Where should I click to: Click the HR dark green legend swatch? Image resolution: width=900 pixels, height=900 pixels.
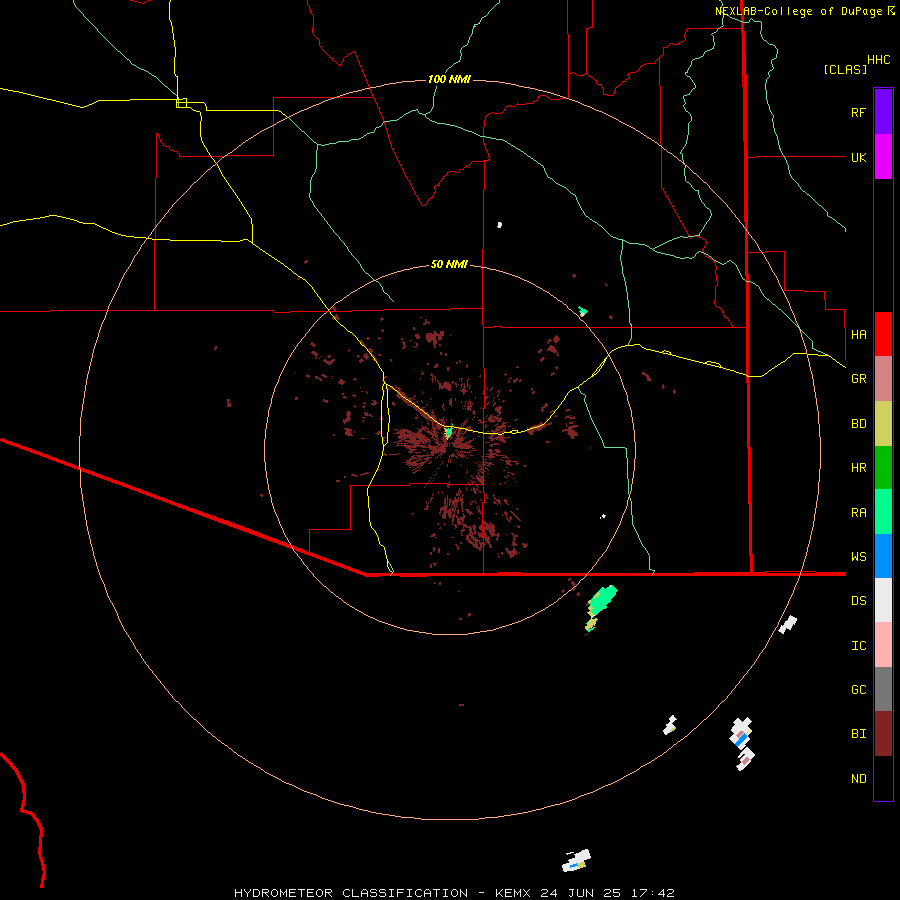(x=883, y=468)
